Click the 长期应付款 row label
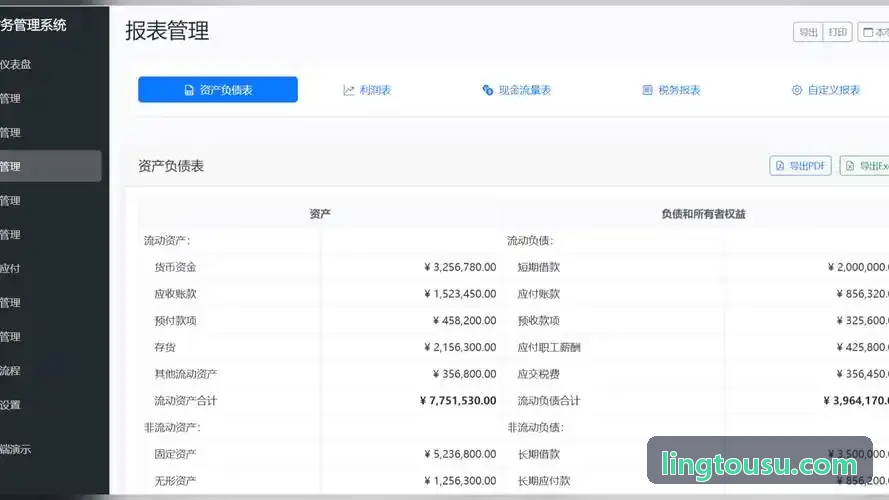889x500 pixels. (544, 480)
